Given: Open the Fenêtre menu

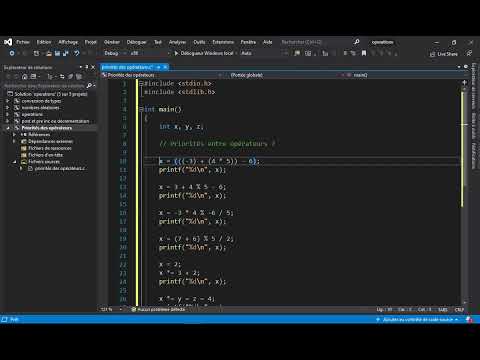Looking at the screenshot, I should (248, 42).
